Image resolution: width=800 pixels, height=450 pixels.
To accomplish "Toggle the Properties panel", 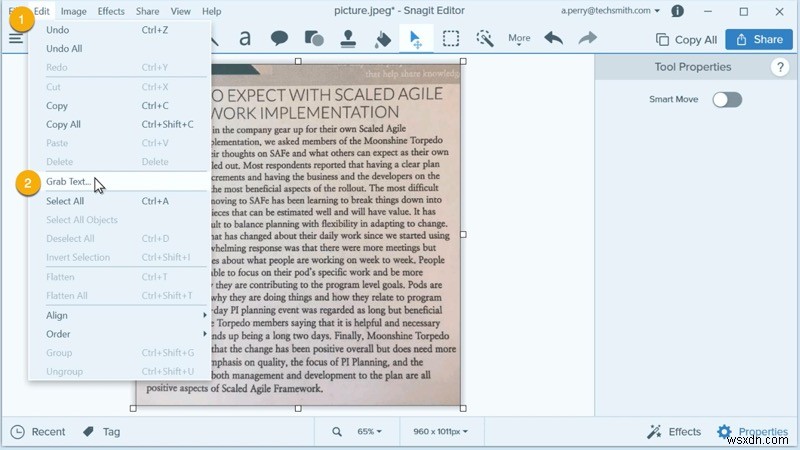I will pyautogui.click(x=752, y=432).
